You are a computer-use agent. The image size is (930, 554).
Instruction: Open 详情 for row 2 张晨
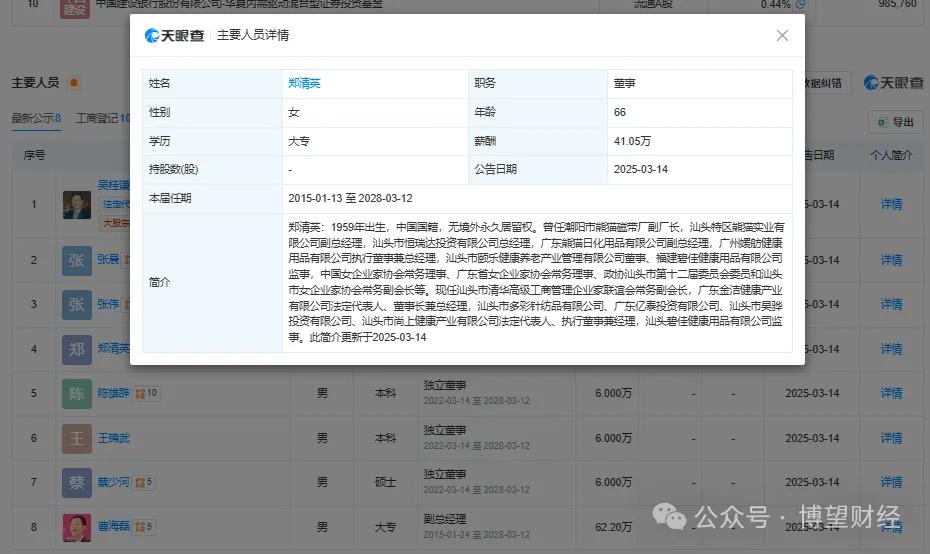click(x=891, y=260)
